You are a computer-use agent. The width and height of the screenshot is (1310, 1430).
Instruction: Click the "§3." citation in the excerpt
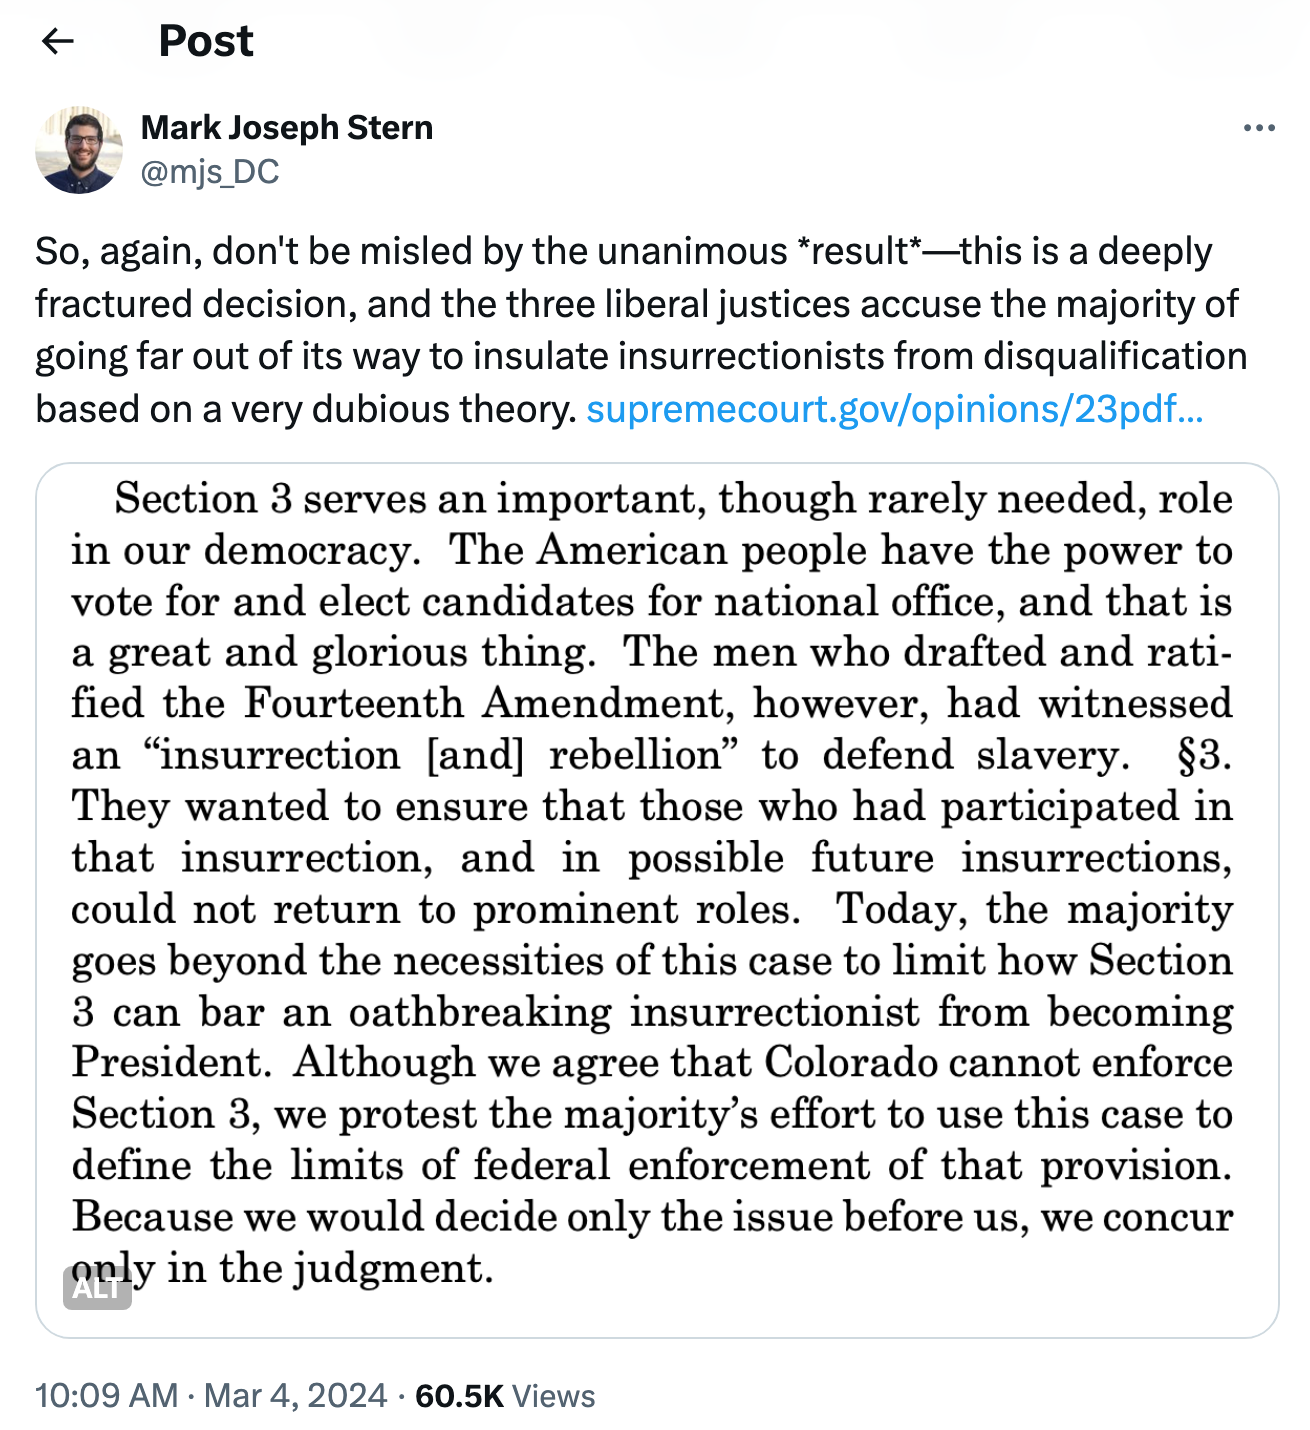(x=1204, y=755)
